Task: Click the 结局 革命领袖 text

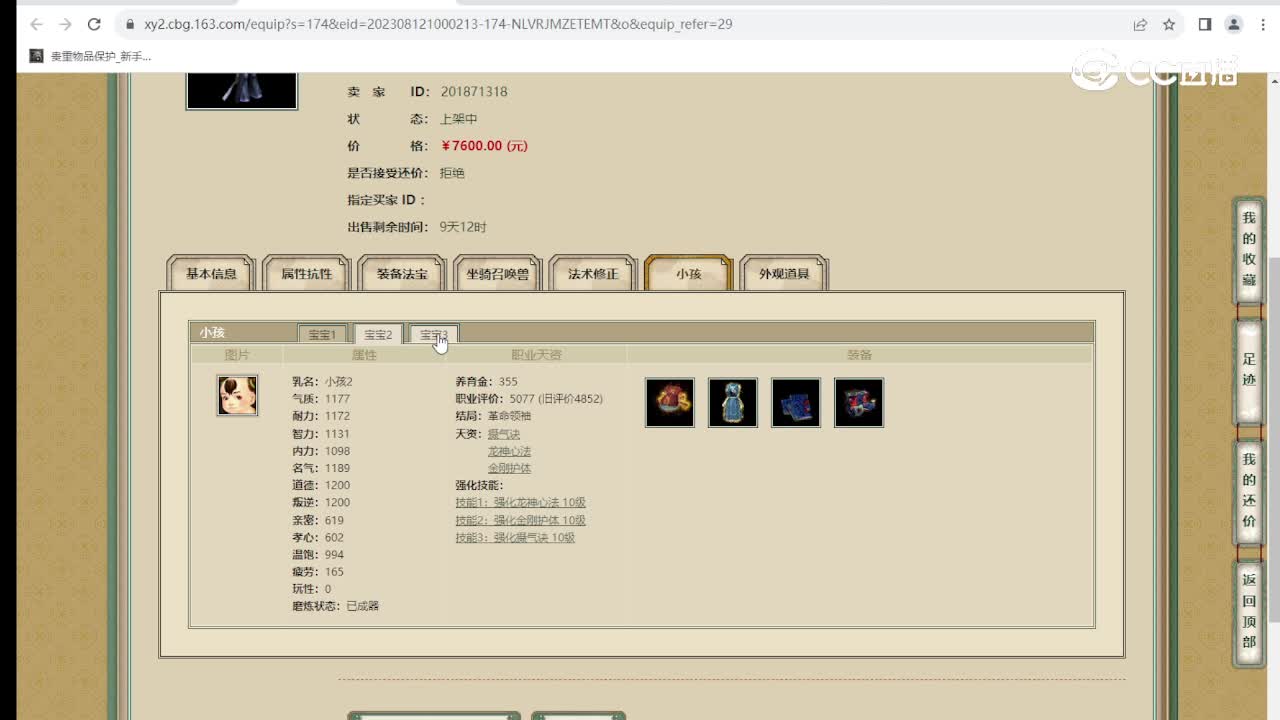Action: [x=493, y=416]
